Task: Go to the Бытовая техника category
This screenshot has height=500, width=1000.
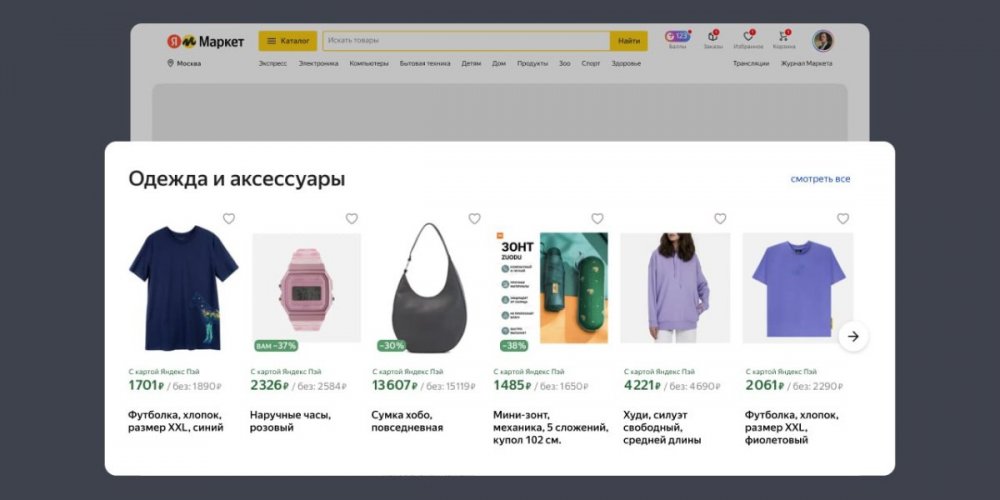Action: pos(425,63)
